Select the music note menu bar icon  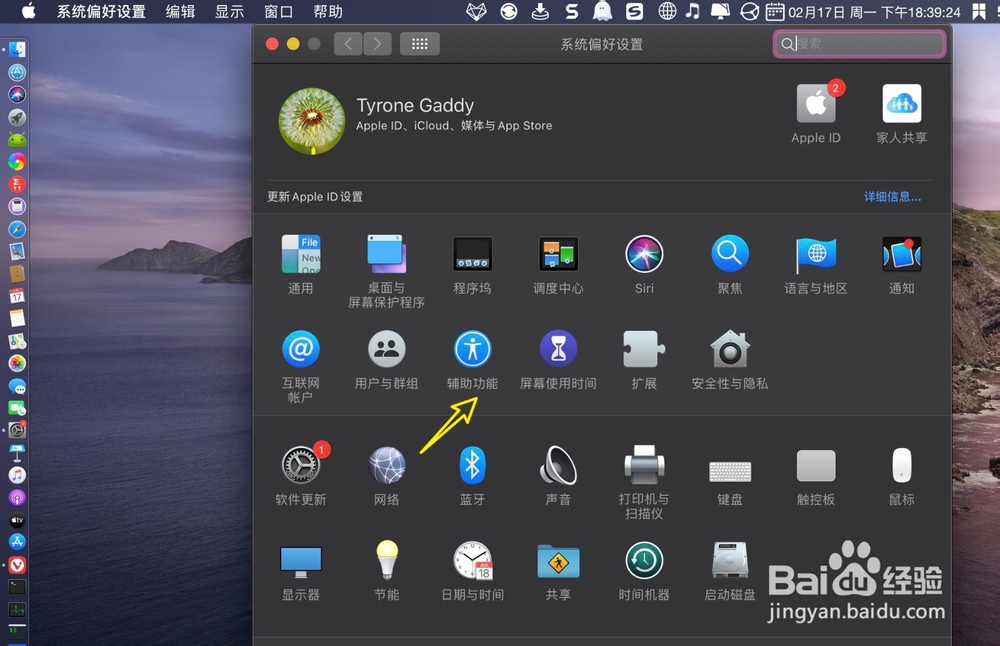point(694,12)
